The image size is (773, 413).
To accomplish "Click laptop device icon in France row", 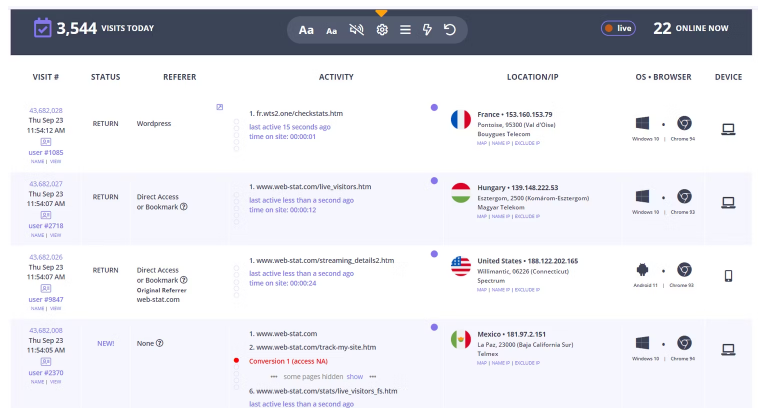I will [x=728, y=130].
